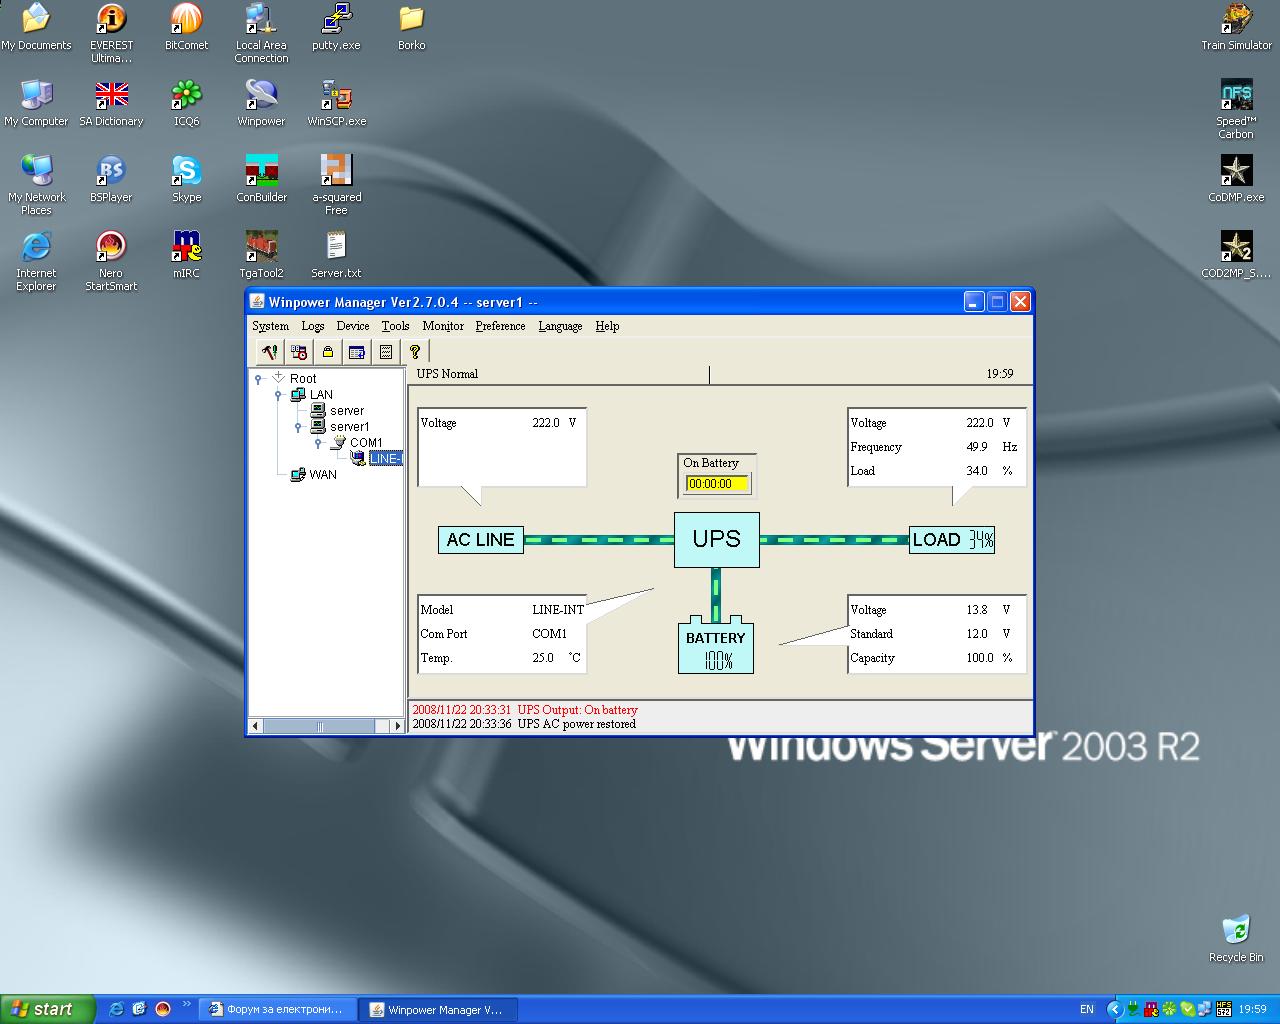Select the server1 node in tree
Image resolution: width=1280 pixels, height=1024 pixels.
(350, 427)
